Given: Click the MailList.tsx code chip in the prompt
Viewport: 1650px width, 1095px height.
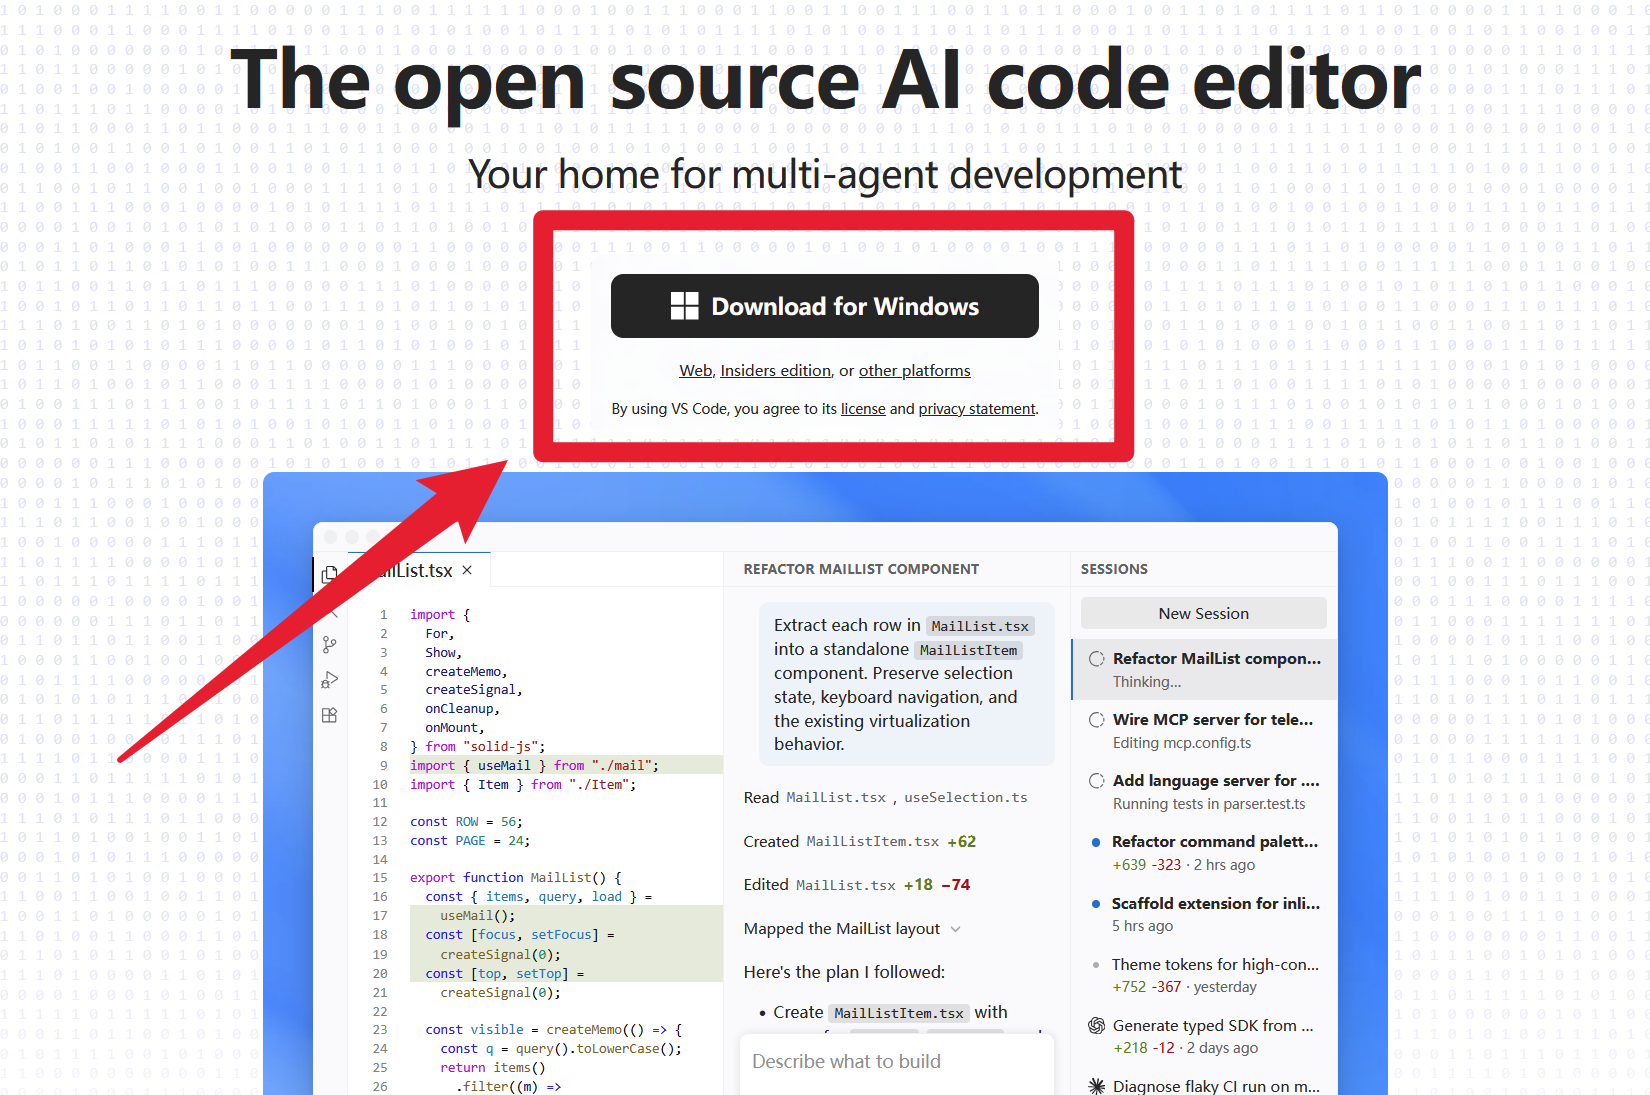Looking at the screenshot, I should pos(980,626).
